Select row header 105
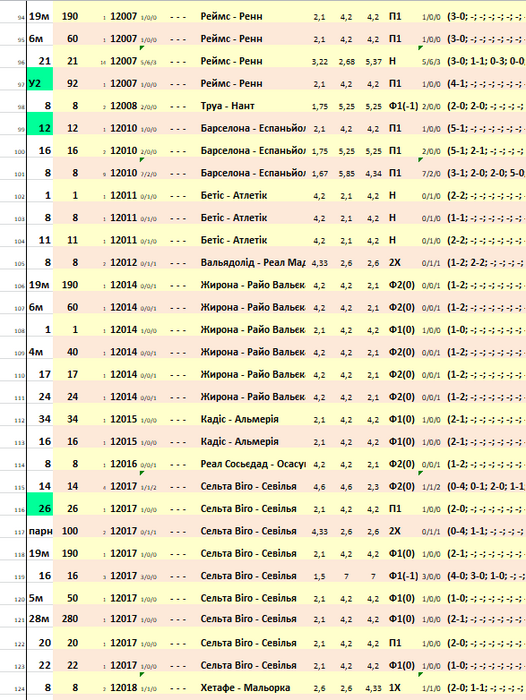Screen dimensions: 526x700 [x=20, y=264]
